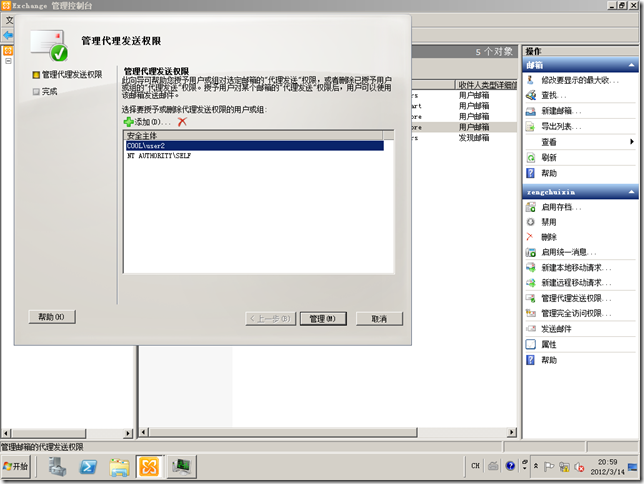The height and width of the screenshot is (484, 644).
Task: Click the 刷新 refresh icon
Action: [530, 158]
